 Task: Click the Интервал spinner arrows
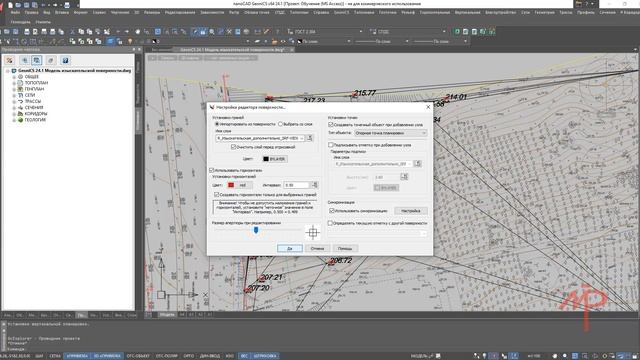point(314,185)
